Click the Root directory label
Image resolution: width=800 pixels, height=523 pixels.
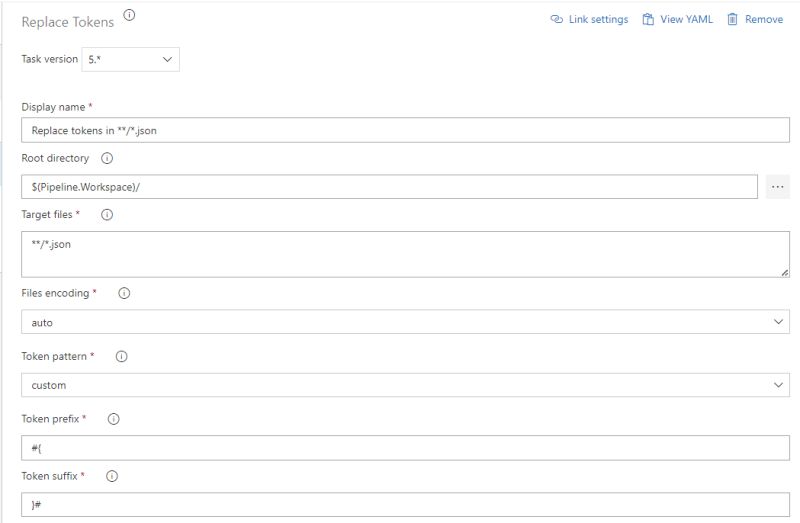55,158
